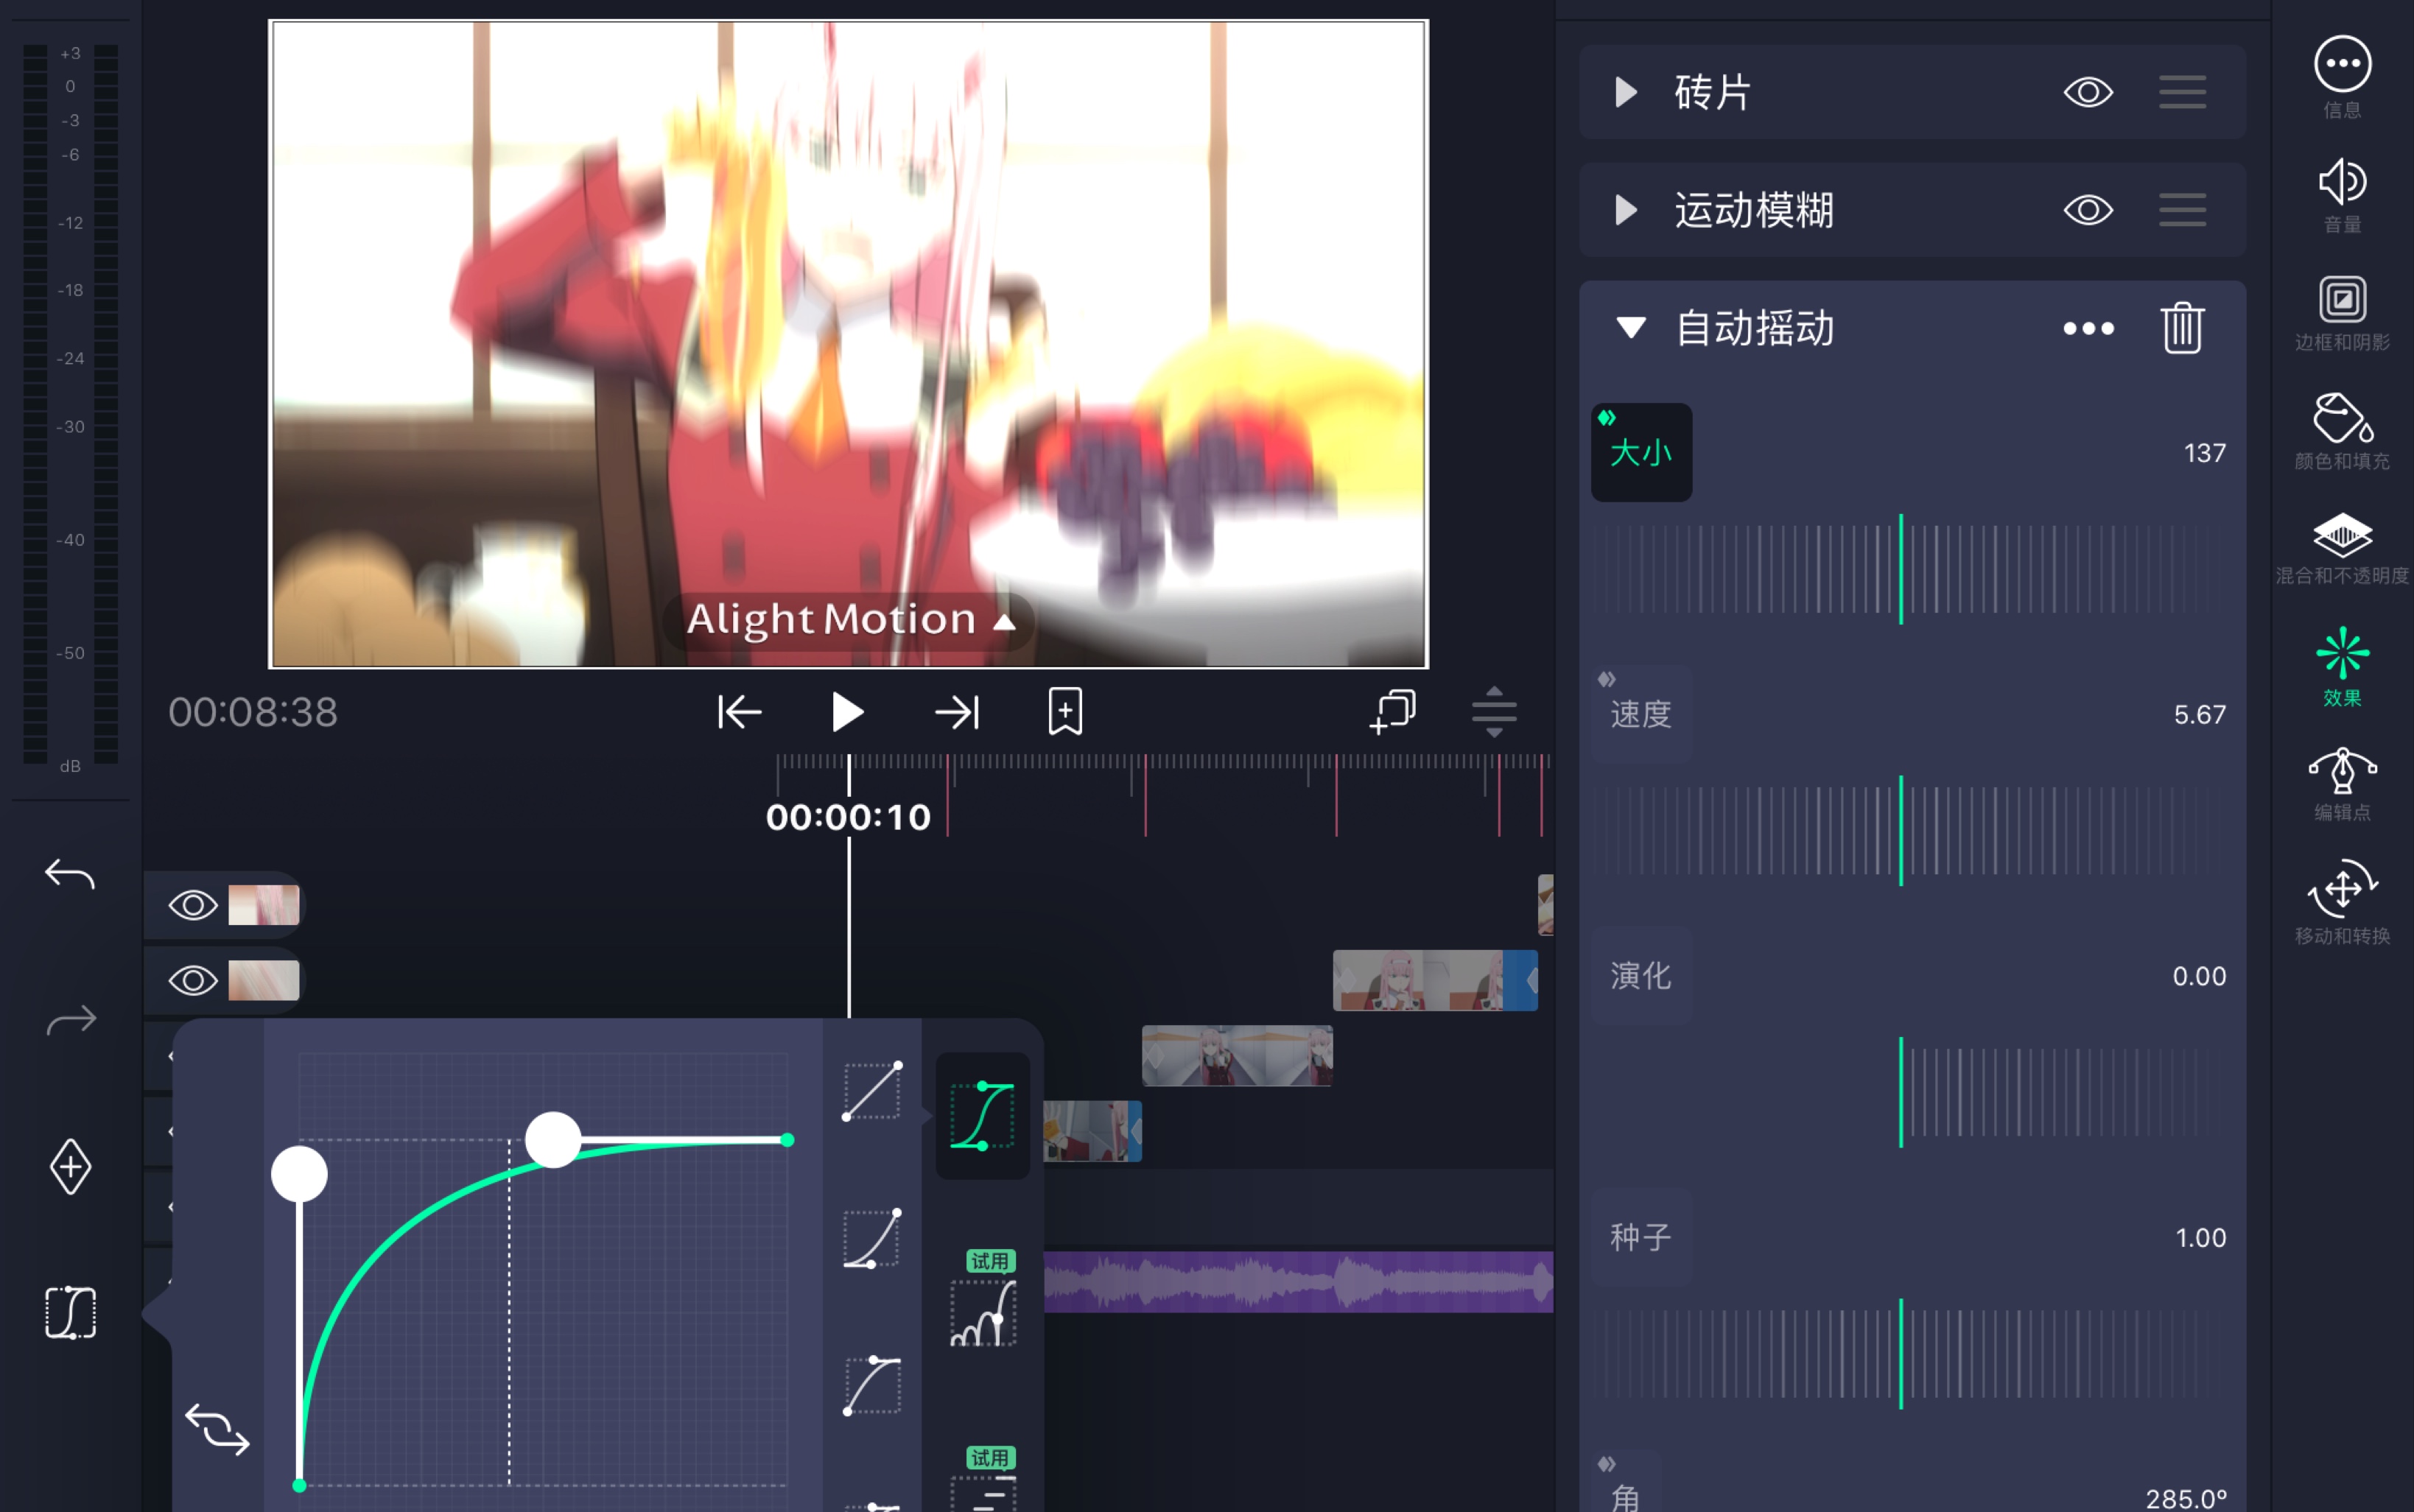Viewport: 2414px width, 1512px height.
Task: Click the add layer copy icon
Action: pos(1392,712)
